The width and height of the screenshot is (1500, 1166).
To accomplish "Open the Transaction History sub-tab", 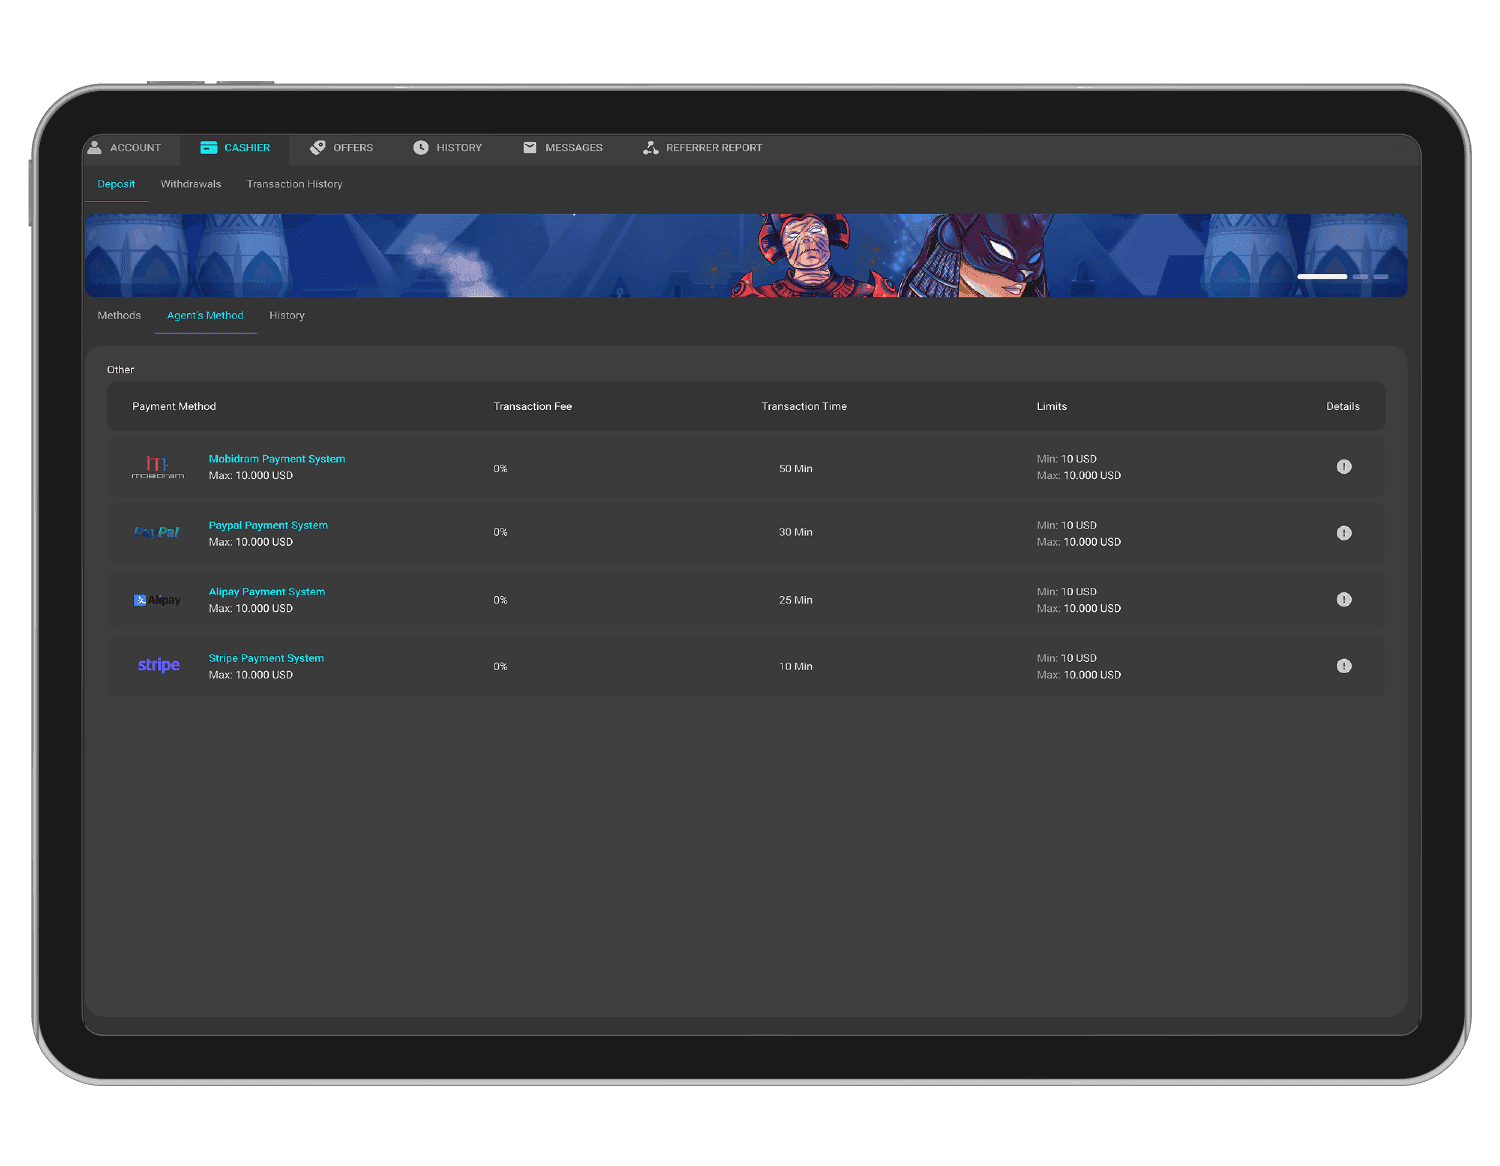I will coord(295,184).
